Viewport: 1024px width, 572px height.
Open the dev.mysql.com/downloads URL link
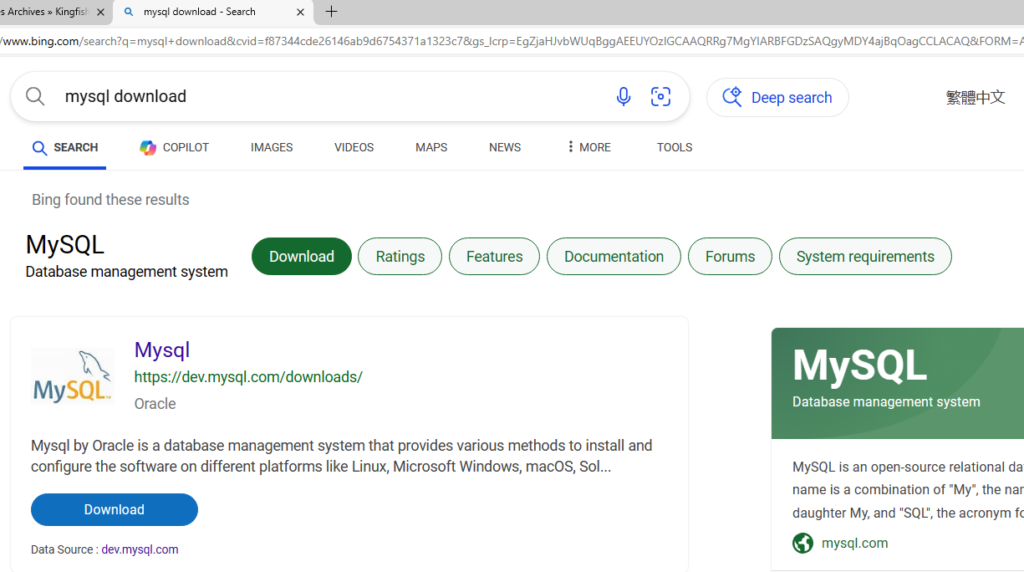248,377
